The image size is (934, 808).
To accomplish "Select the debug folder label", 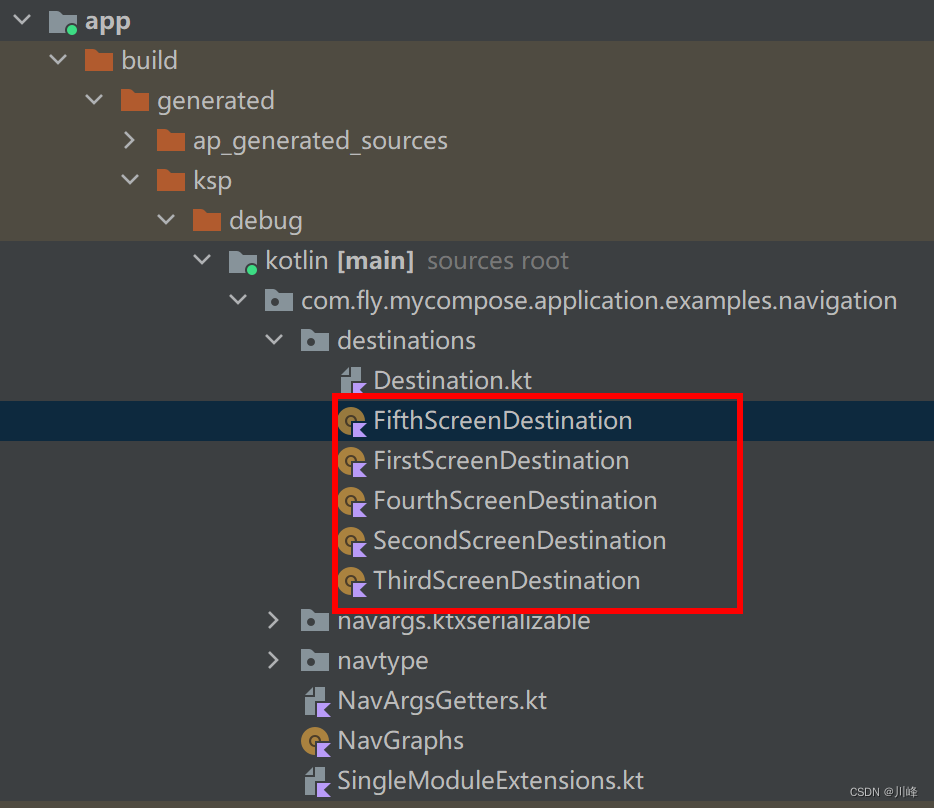I will pos(266,221).
